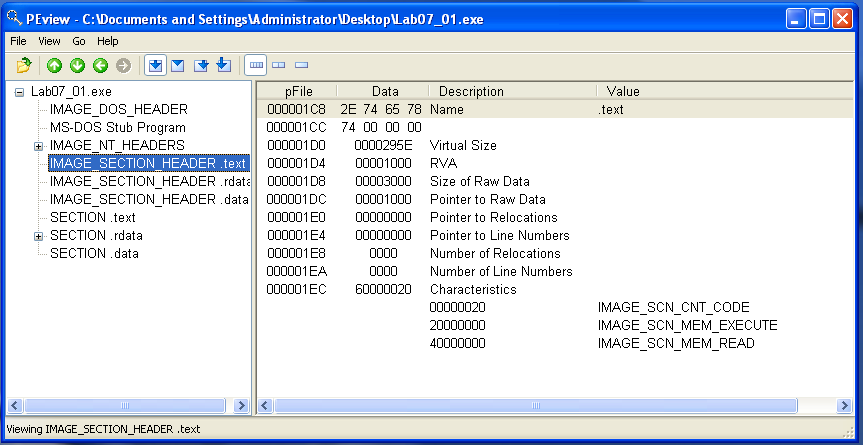
Task: Select MS-DOS Stub Program tree item
Action: pos(118,128)
